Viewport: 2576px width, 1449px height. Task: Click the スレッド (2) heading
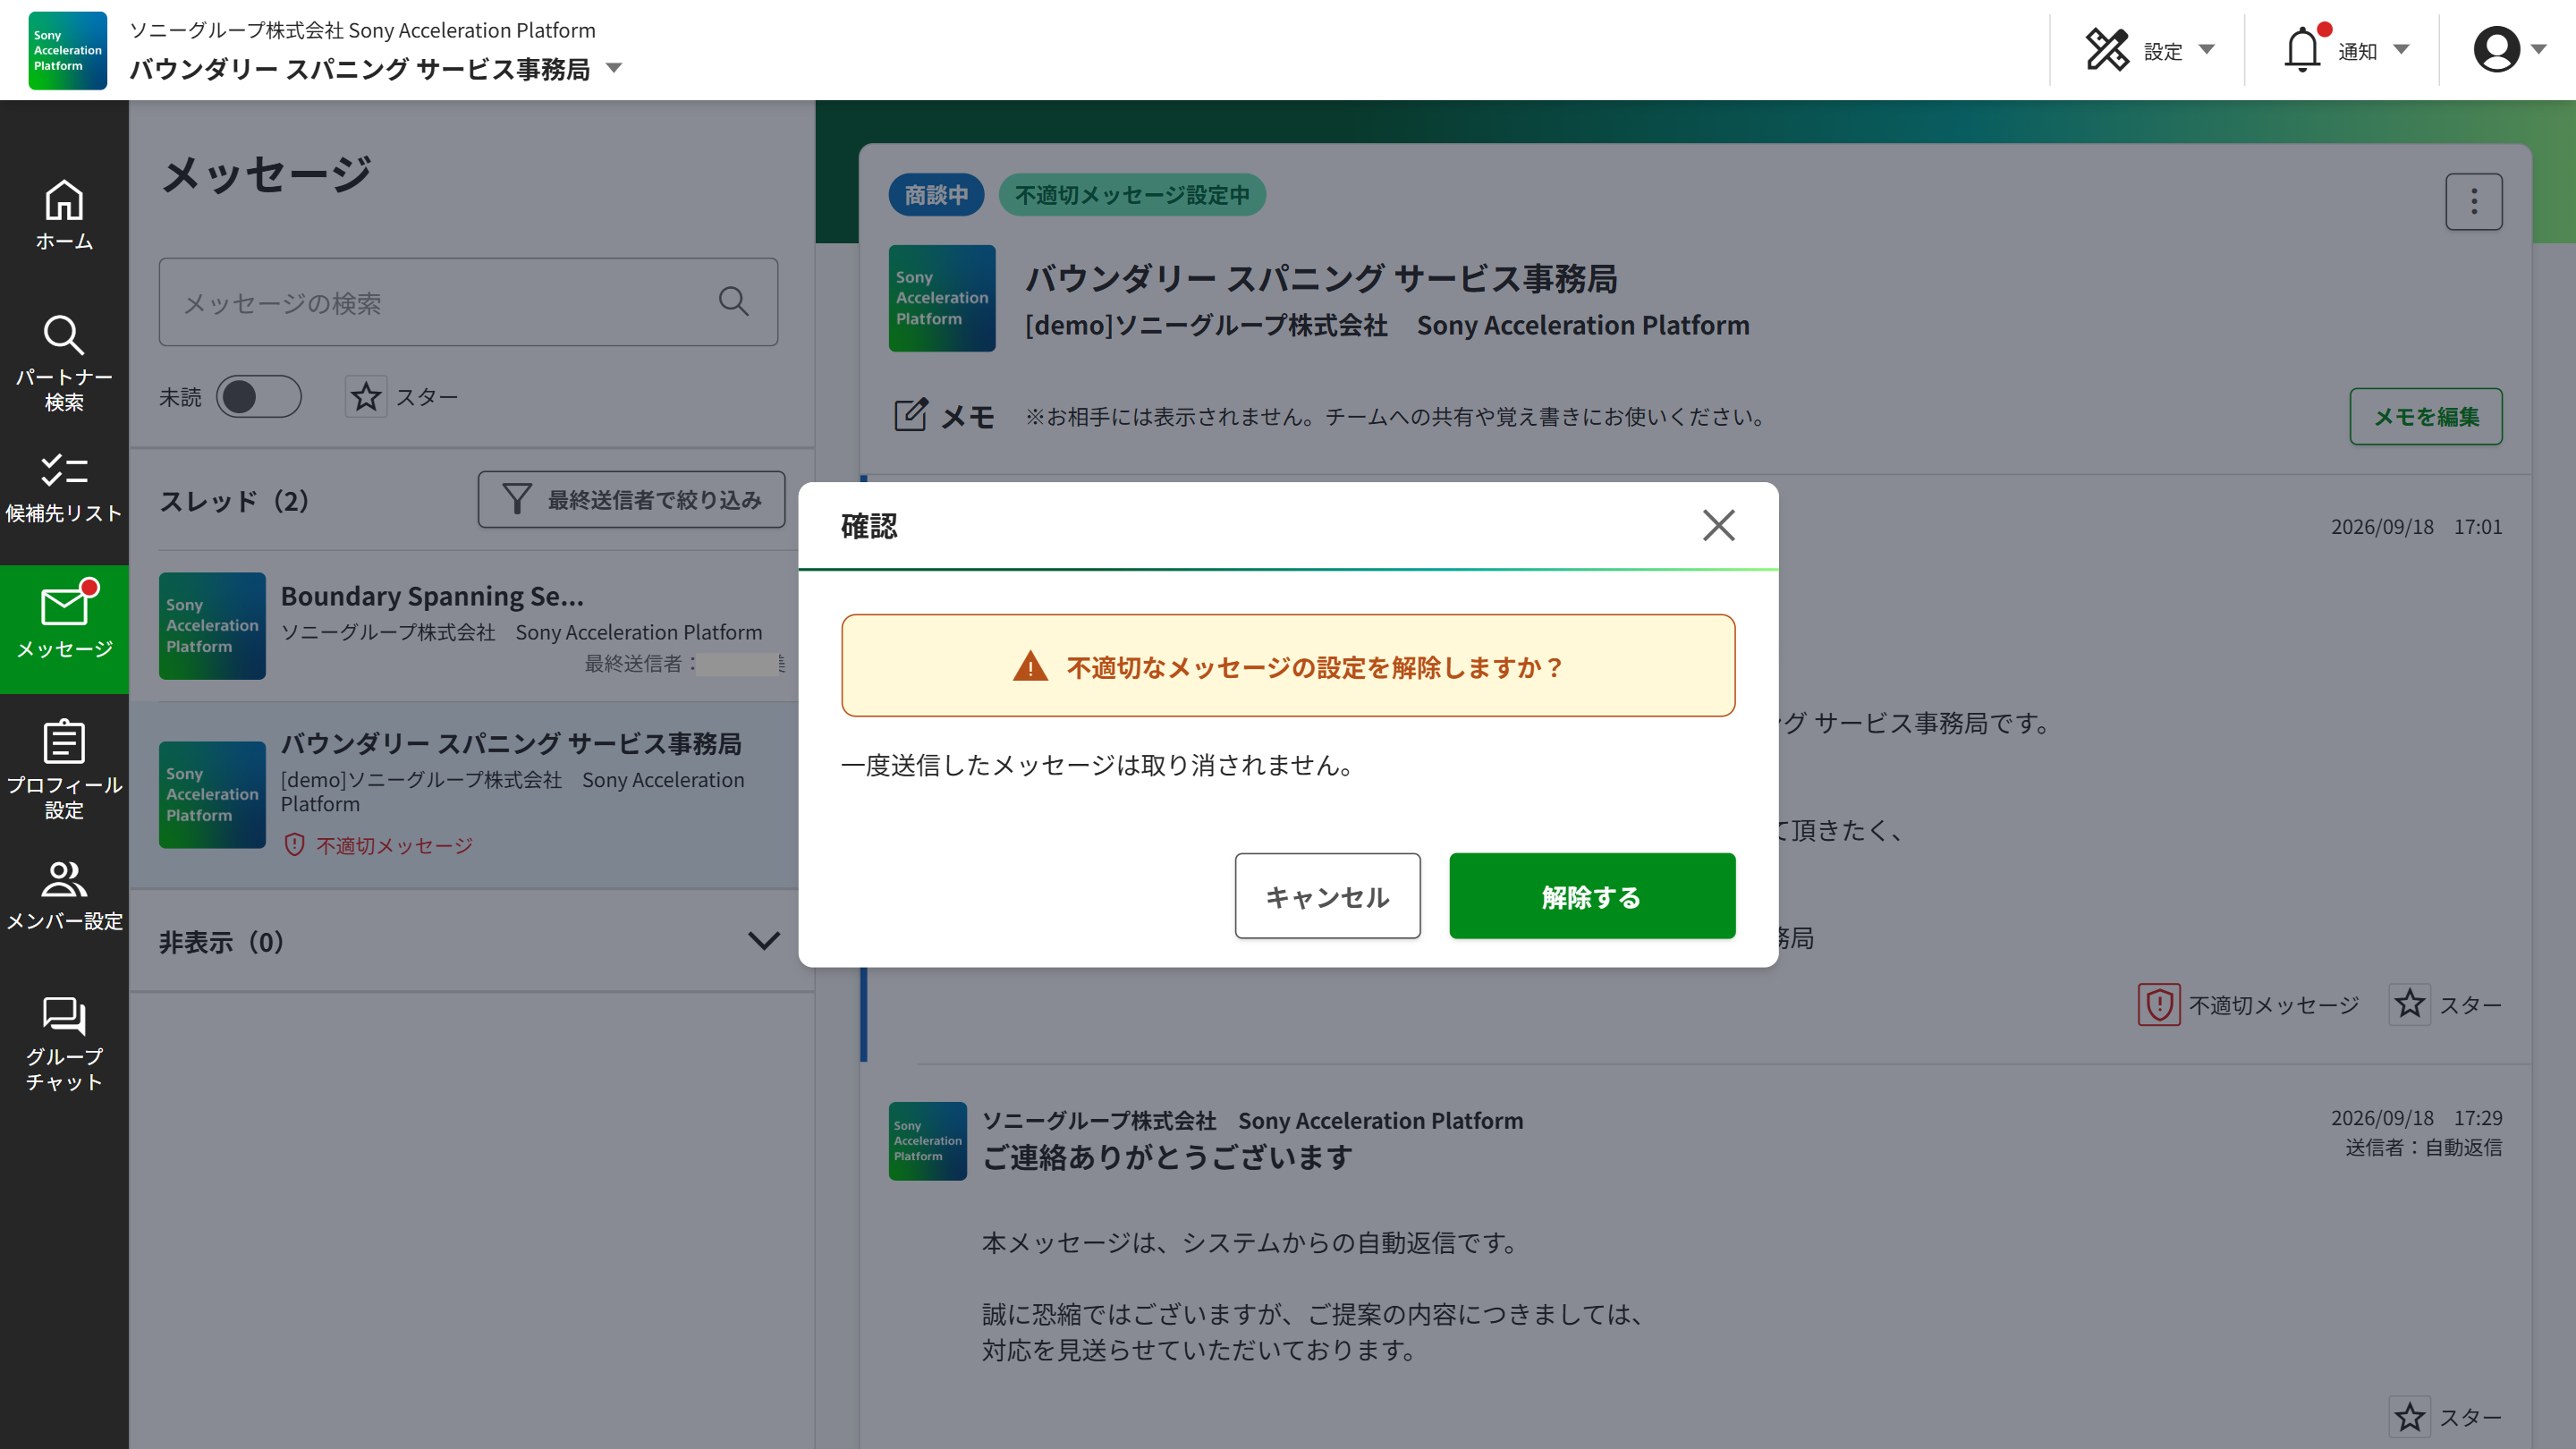click(234, 500)
